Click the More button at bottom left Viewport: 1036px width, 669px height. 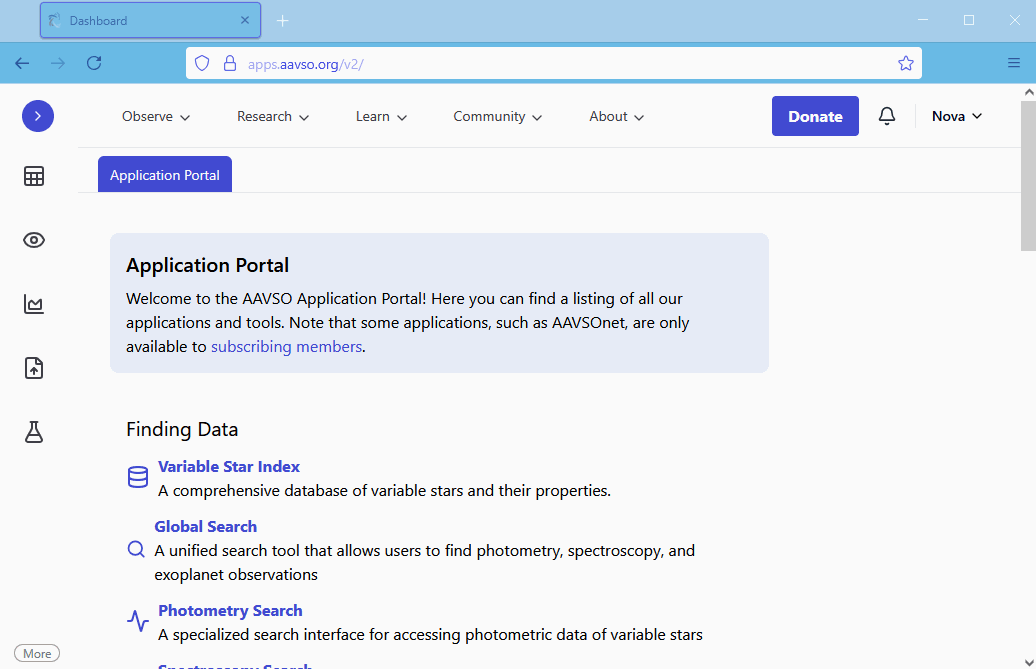[37, 653]
